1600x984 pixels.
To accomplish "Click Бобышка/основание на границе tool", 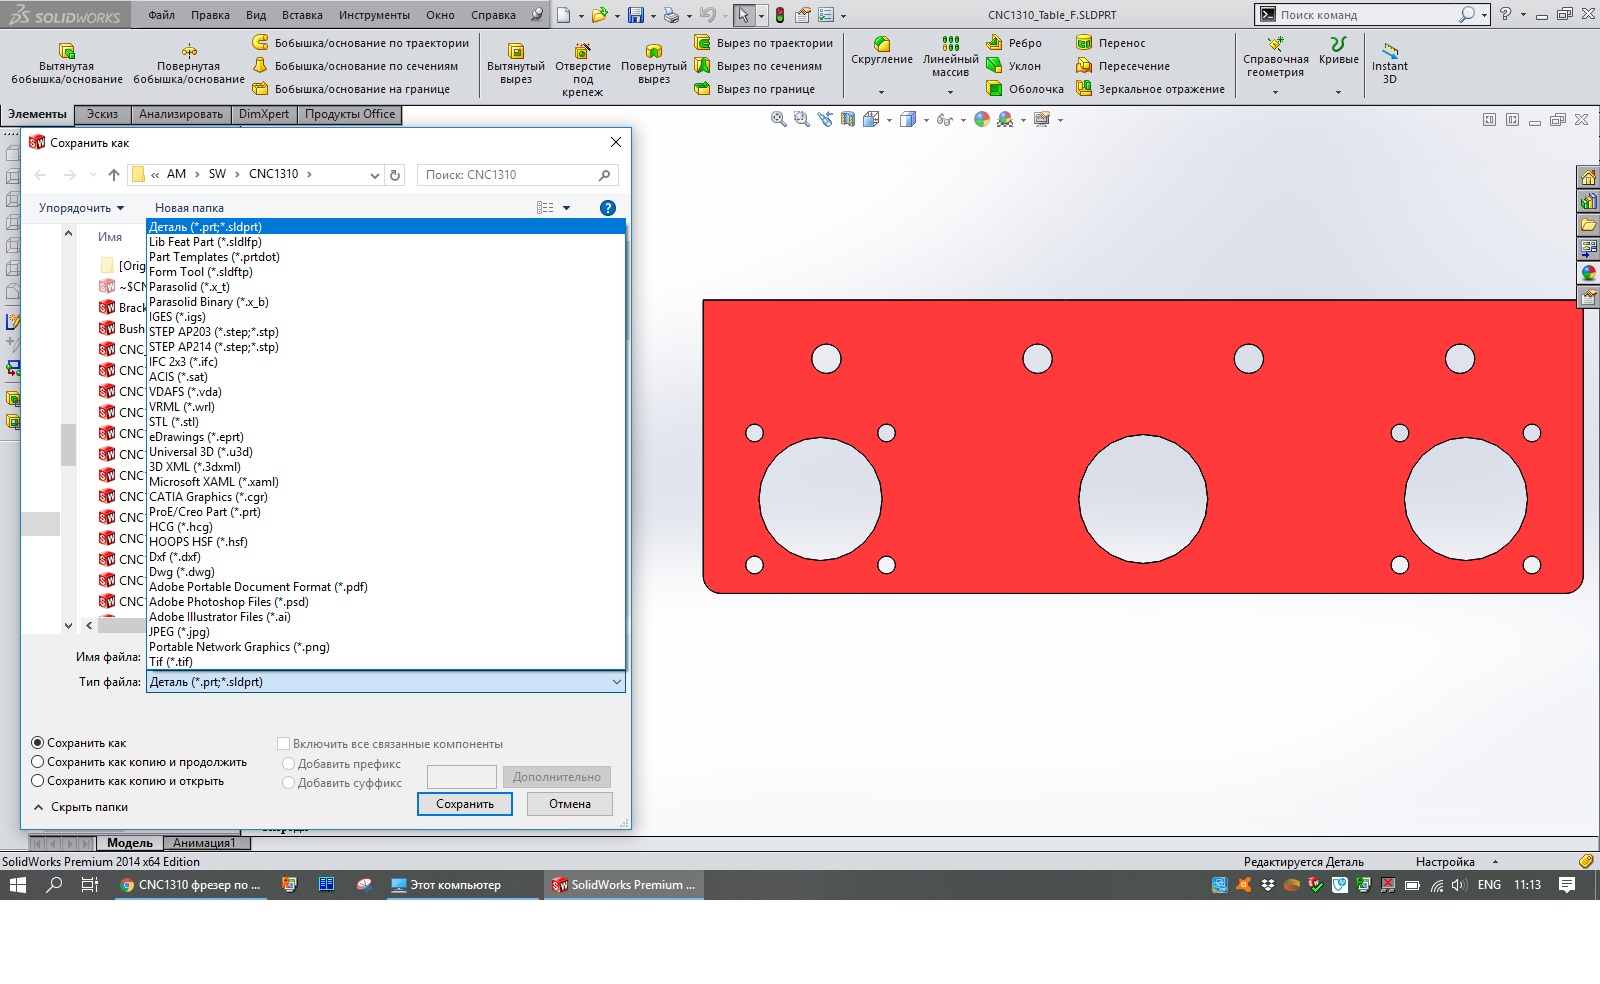I will point(352,89).
